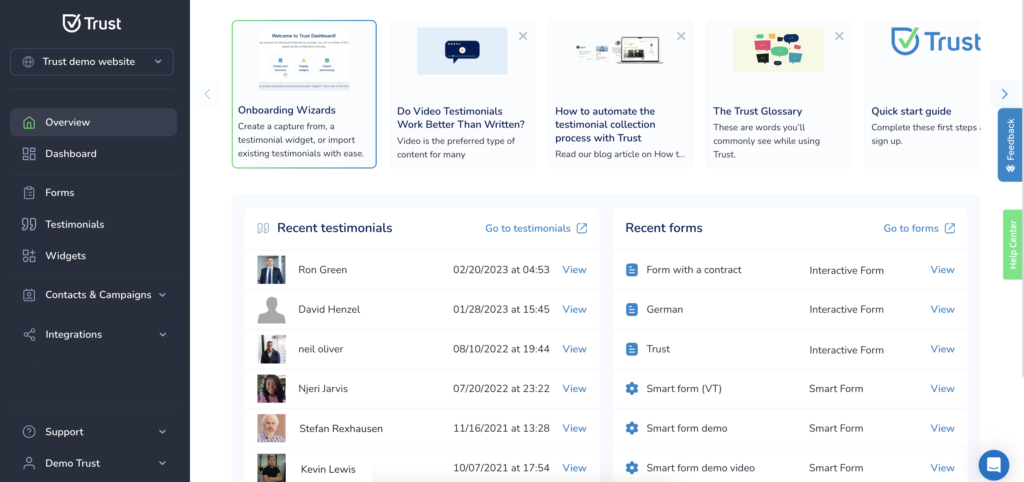The height and width of the screenshot is (482, 1024).
Task: View Ron Green's testimonial
Action: [575, 270]
